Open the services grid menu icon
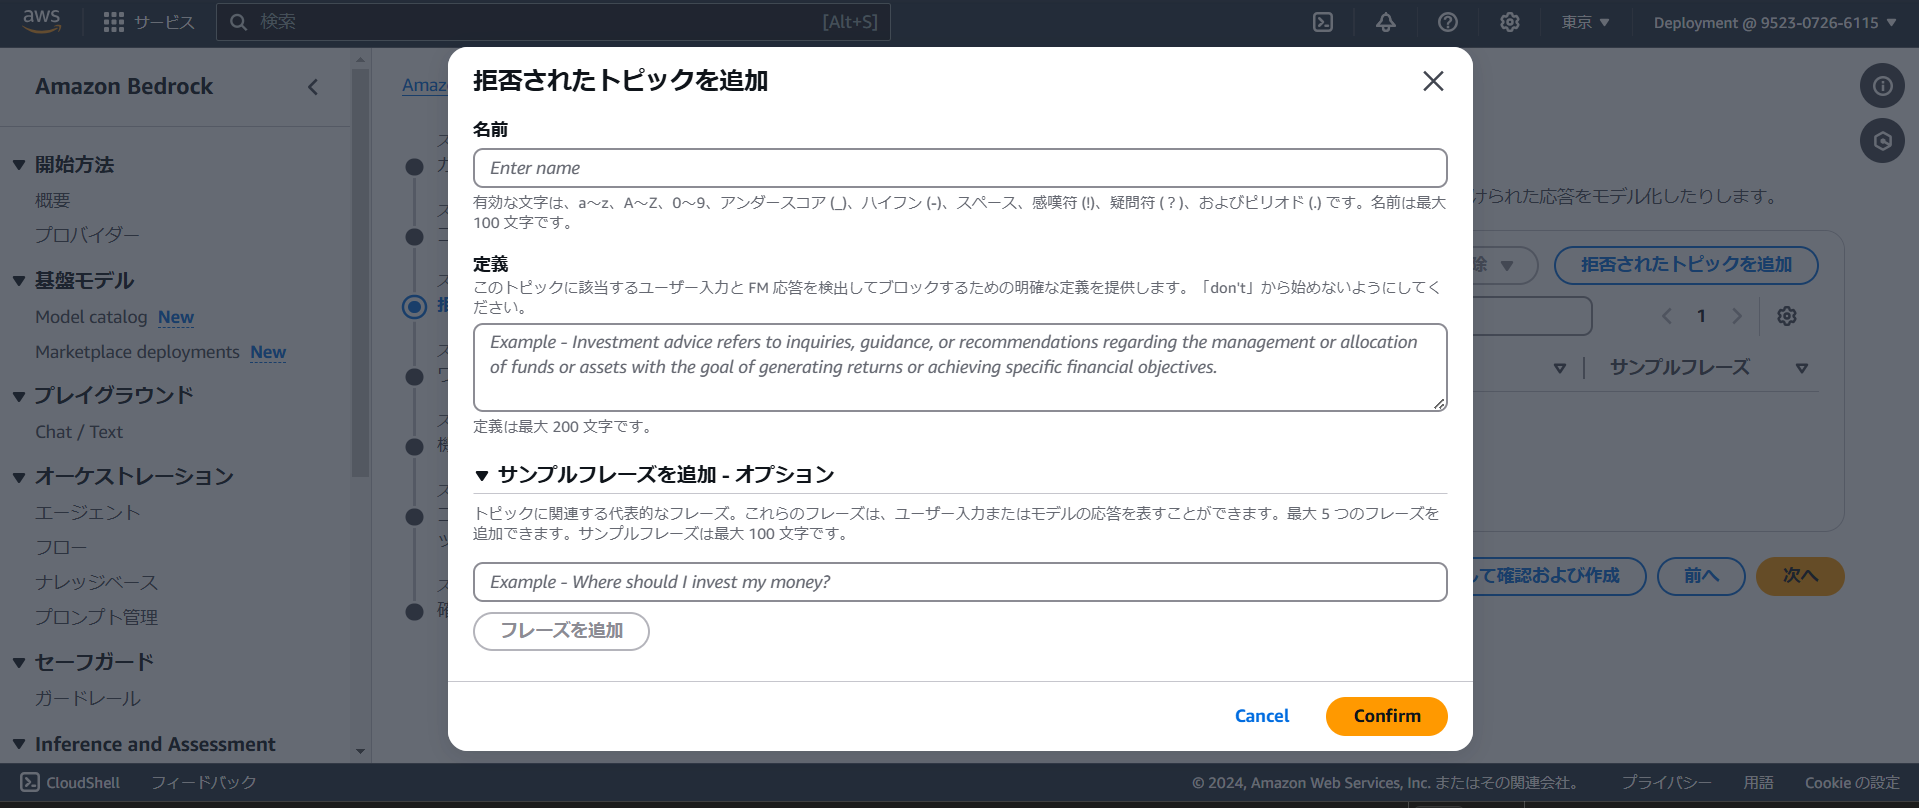The height and width of the screenshot is (808, 1919). coord(114,22)
